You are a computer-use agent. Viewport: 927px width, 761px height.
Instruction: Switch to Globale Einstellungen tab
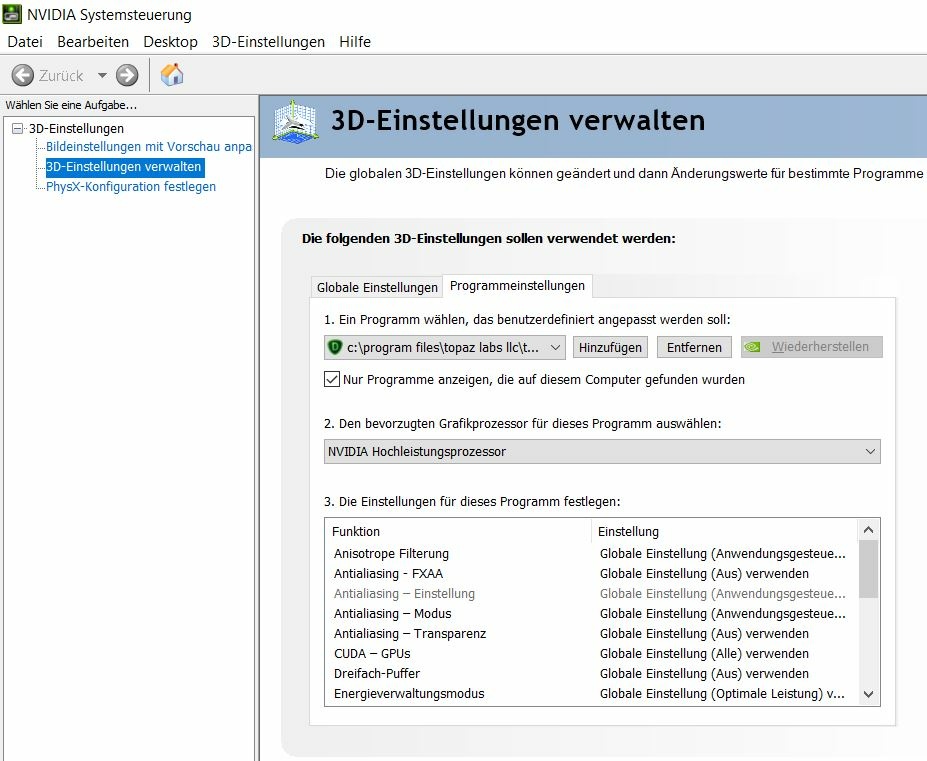[377, 287]
